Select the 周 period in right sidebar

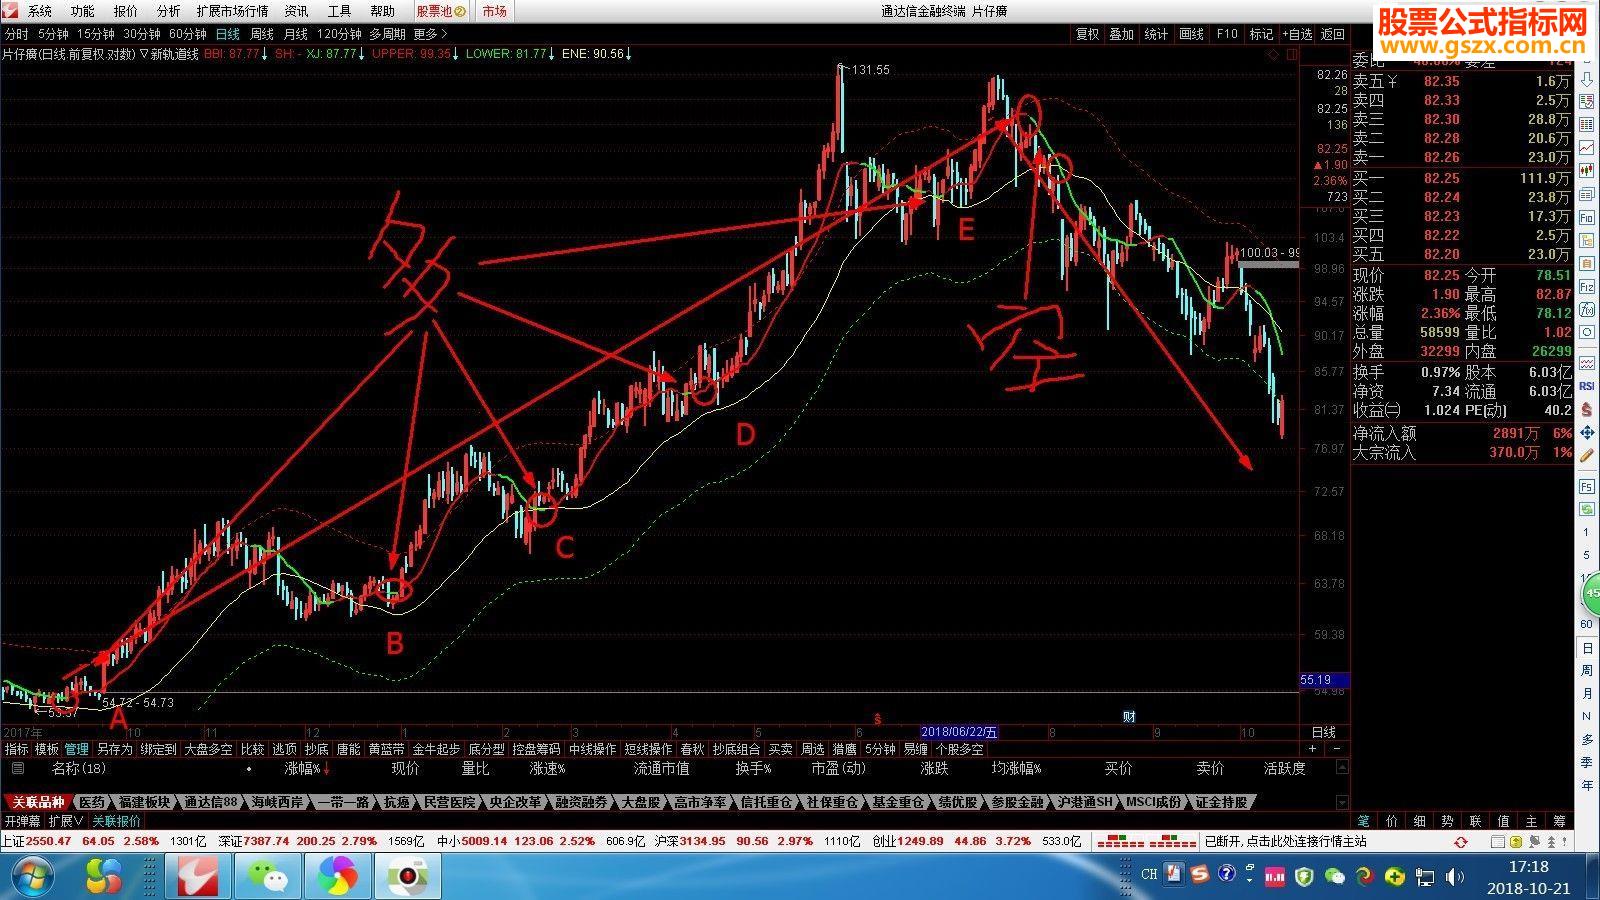point(1587,670)
